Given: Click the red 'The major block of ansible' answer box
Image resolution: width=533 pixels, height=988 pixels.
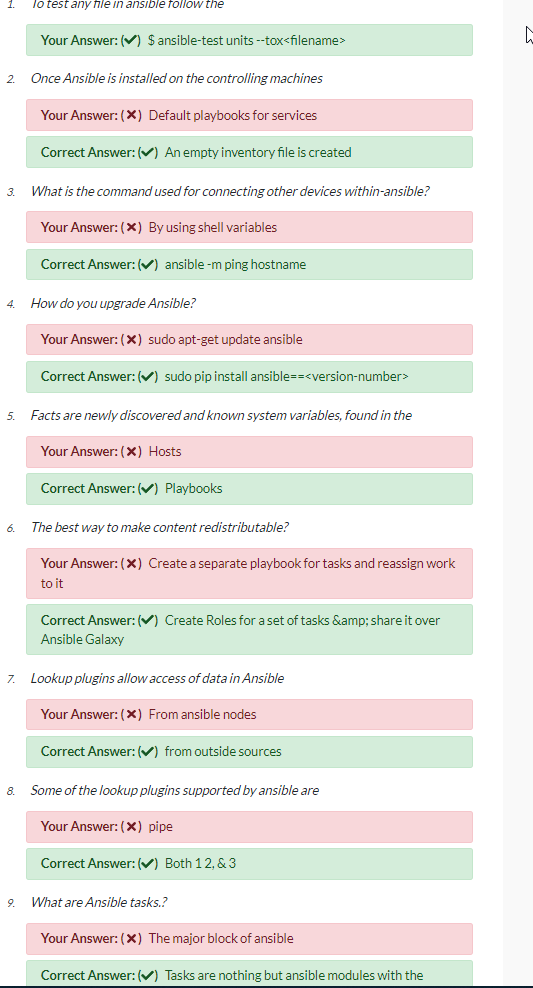Looking at the screenshot, I should (x=249, y=939).
